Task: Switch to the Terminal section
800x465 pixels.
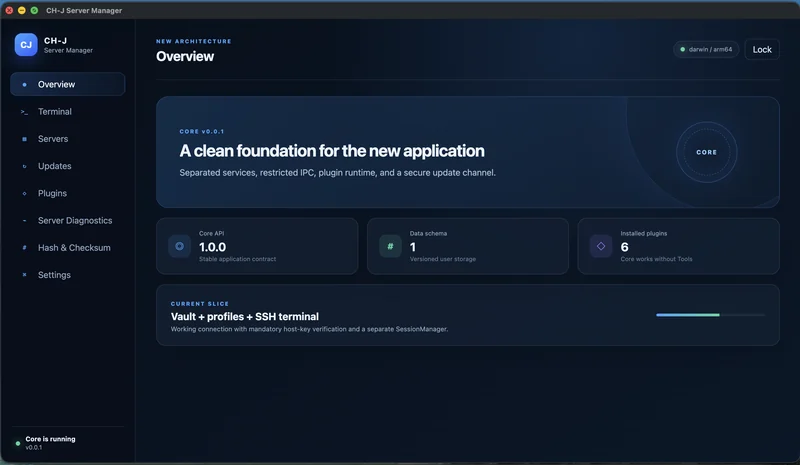Action: pos(68,112)
